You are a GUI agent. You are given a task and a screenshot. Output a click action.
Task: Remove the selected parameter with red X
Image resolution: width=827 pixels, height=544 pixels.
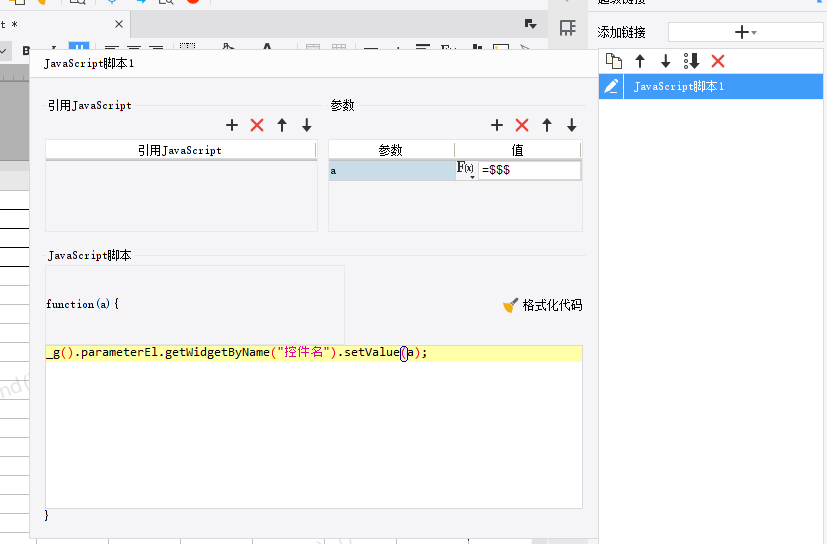point(522,125)
